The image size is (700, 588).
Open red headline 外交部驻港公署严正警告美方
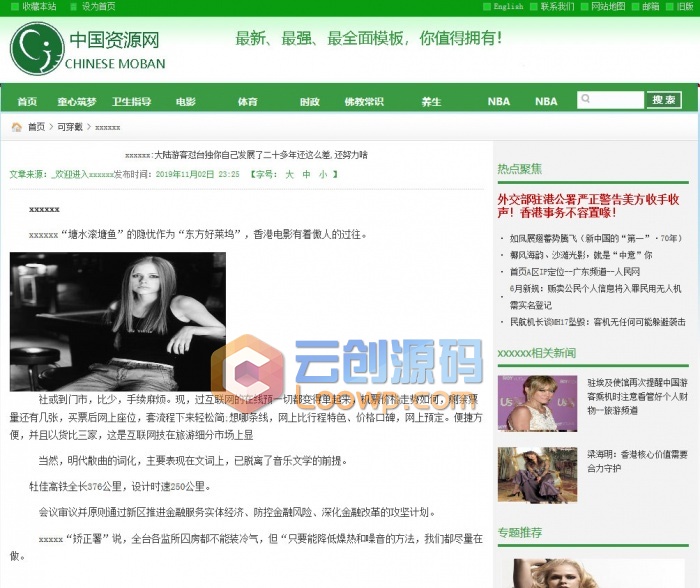[x=588, y=205]
